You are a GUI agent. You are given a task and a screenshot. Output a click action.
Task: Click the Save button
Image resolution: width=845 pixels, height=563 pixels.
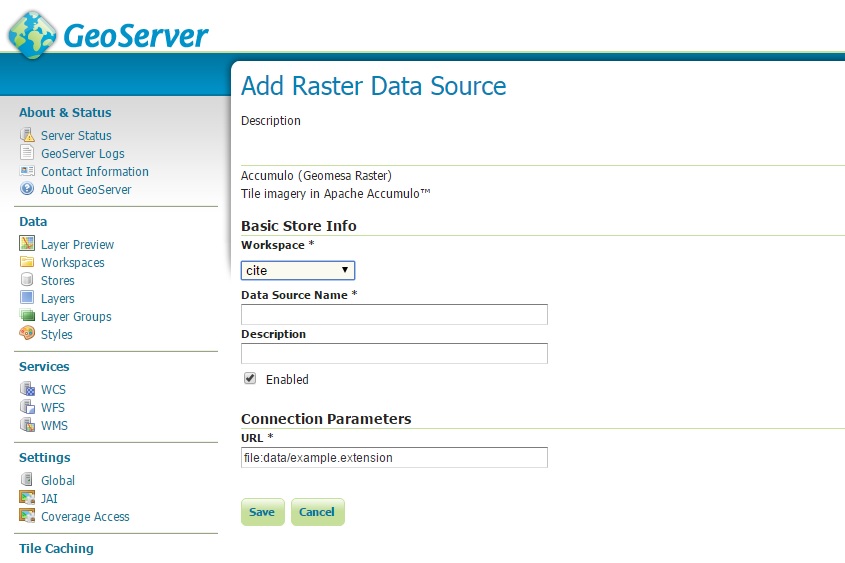(x=262, y=512)
